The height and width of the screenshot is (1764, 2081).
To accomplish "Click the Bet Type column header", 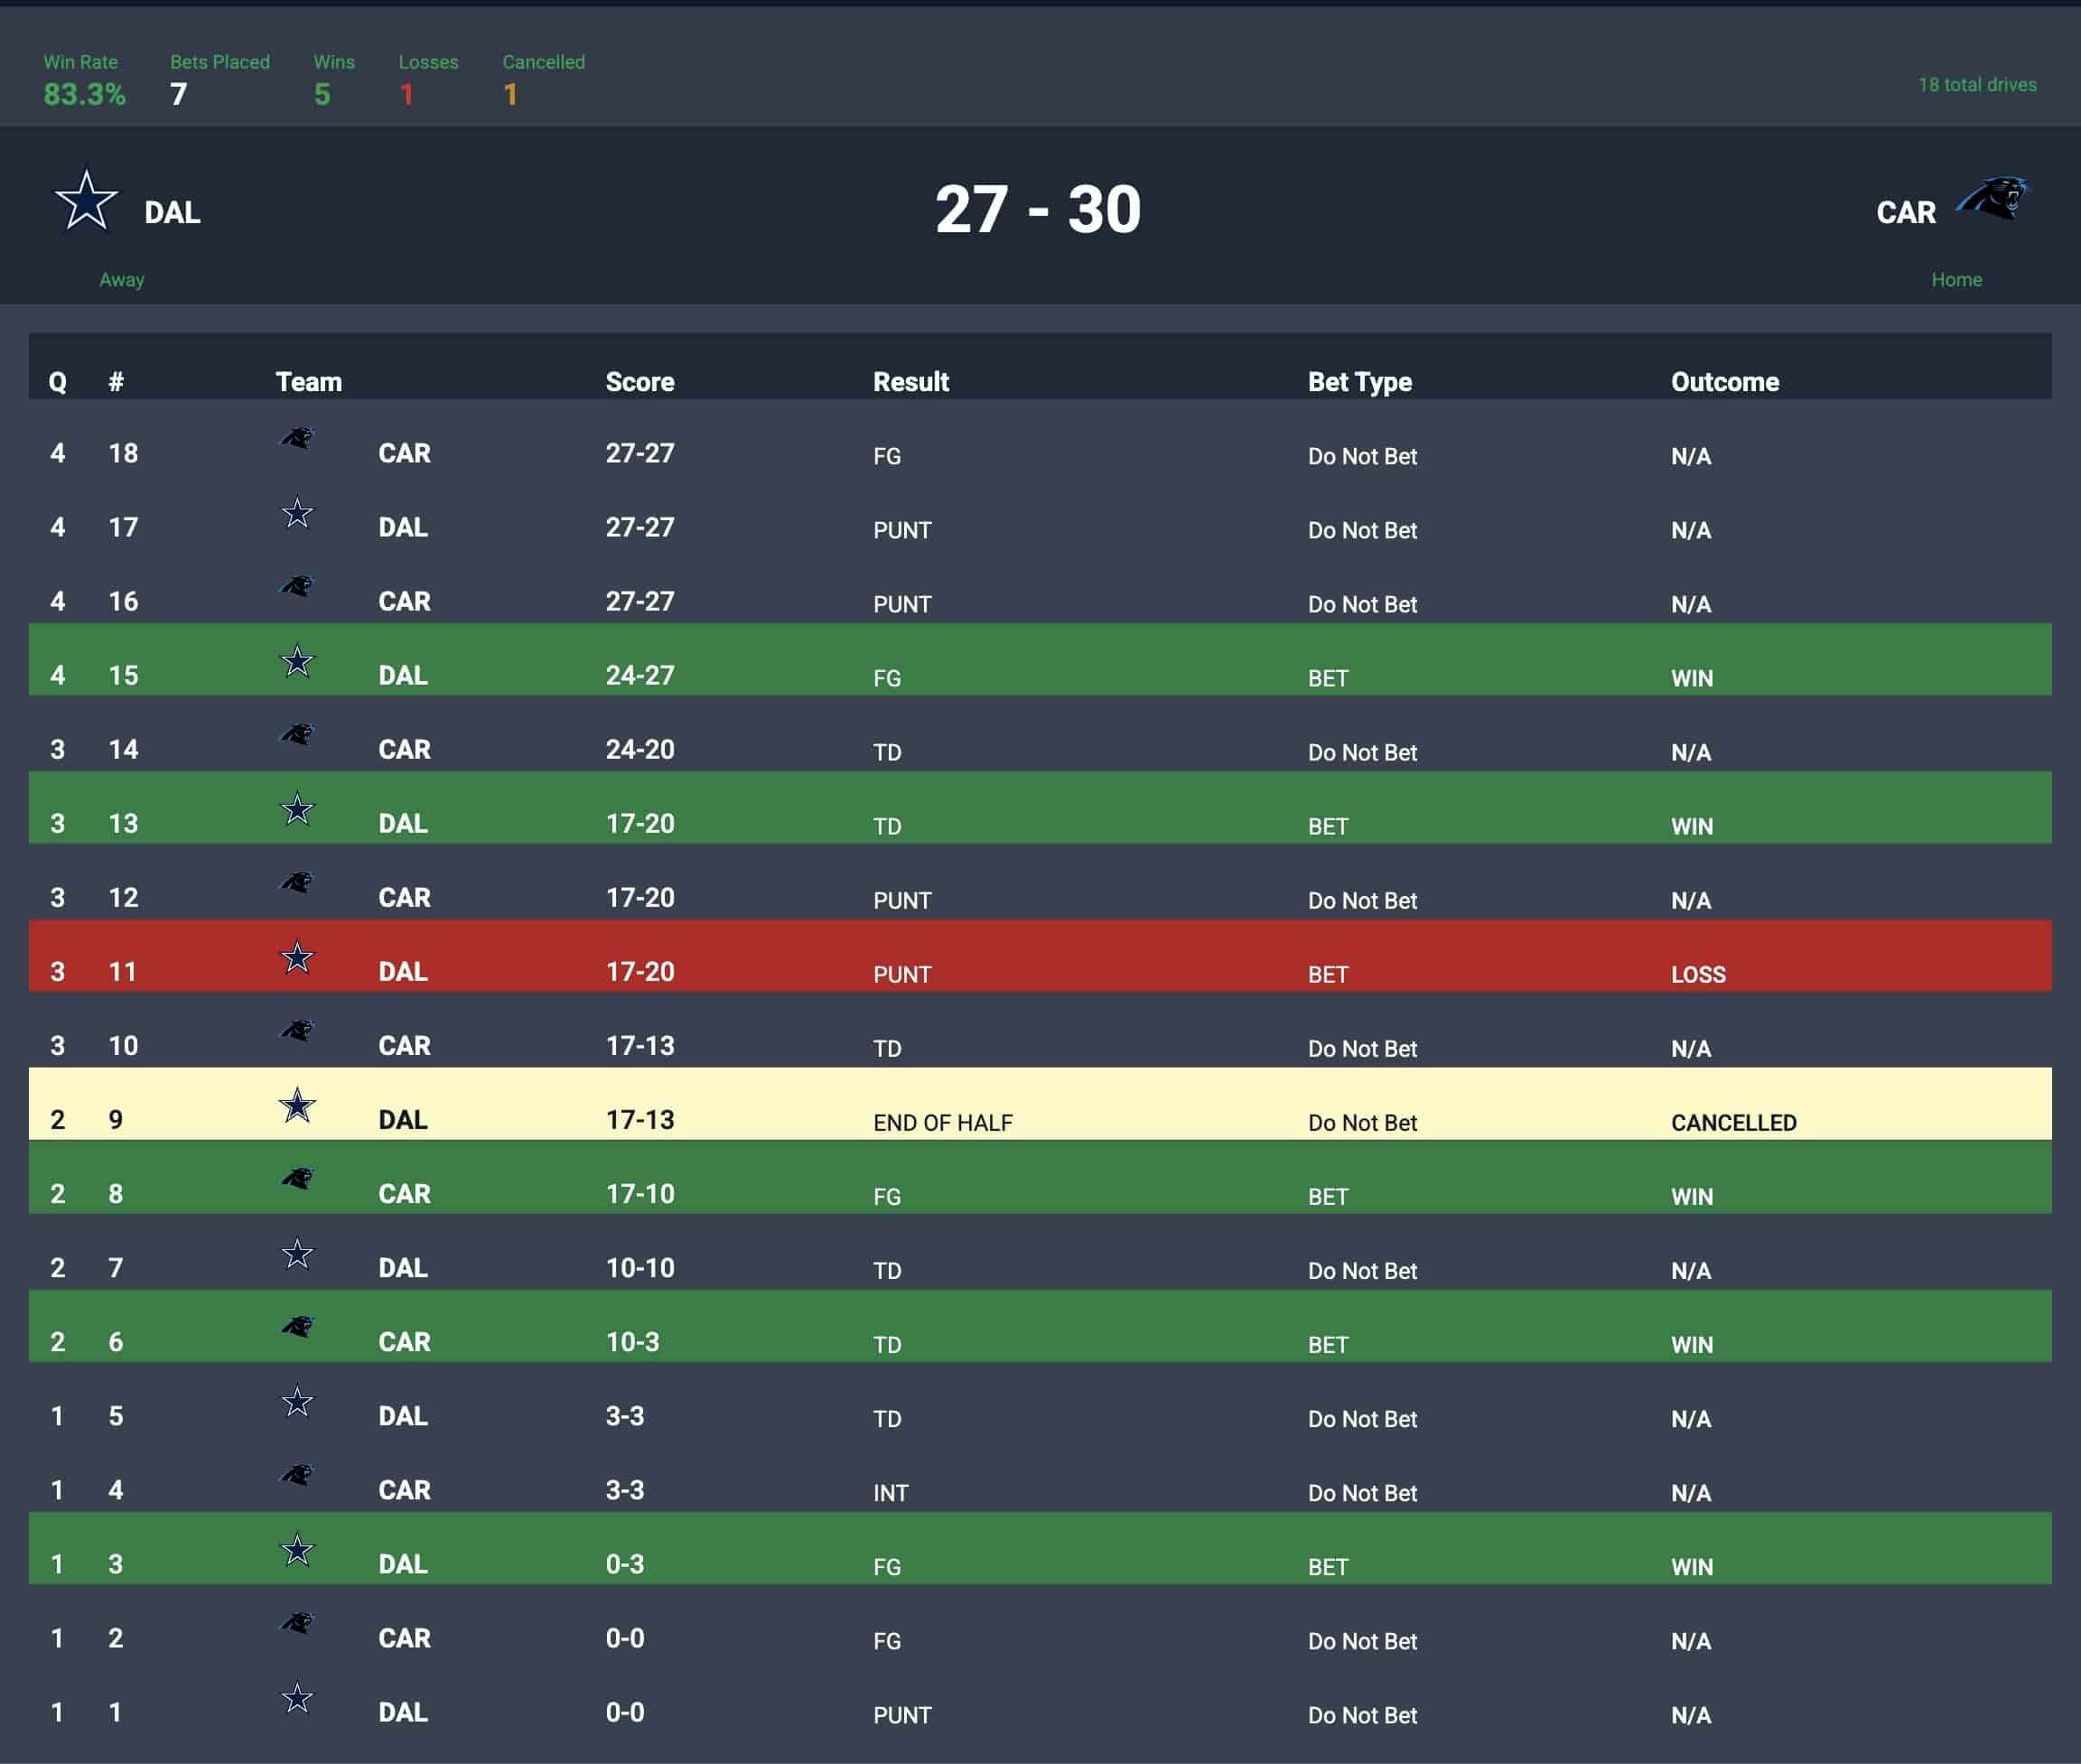I will pyautogui.click(x=1359, y=382).
